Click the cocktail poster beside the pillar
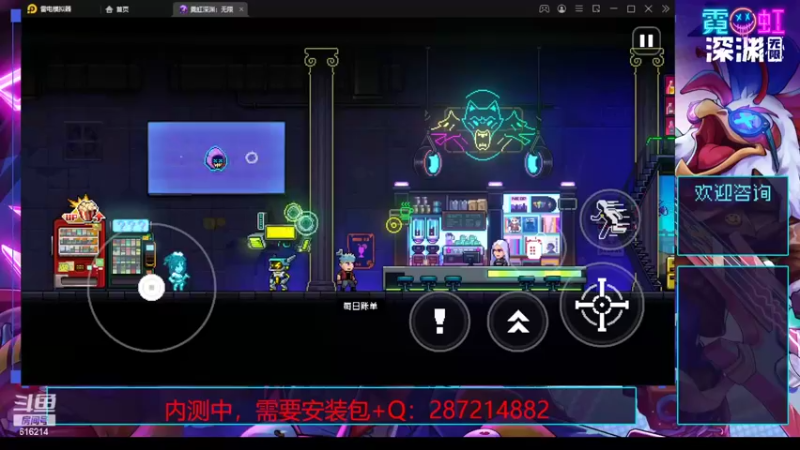 coord(361,250)
